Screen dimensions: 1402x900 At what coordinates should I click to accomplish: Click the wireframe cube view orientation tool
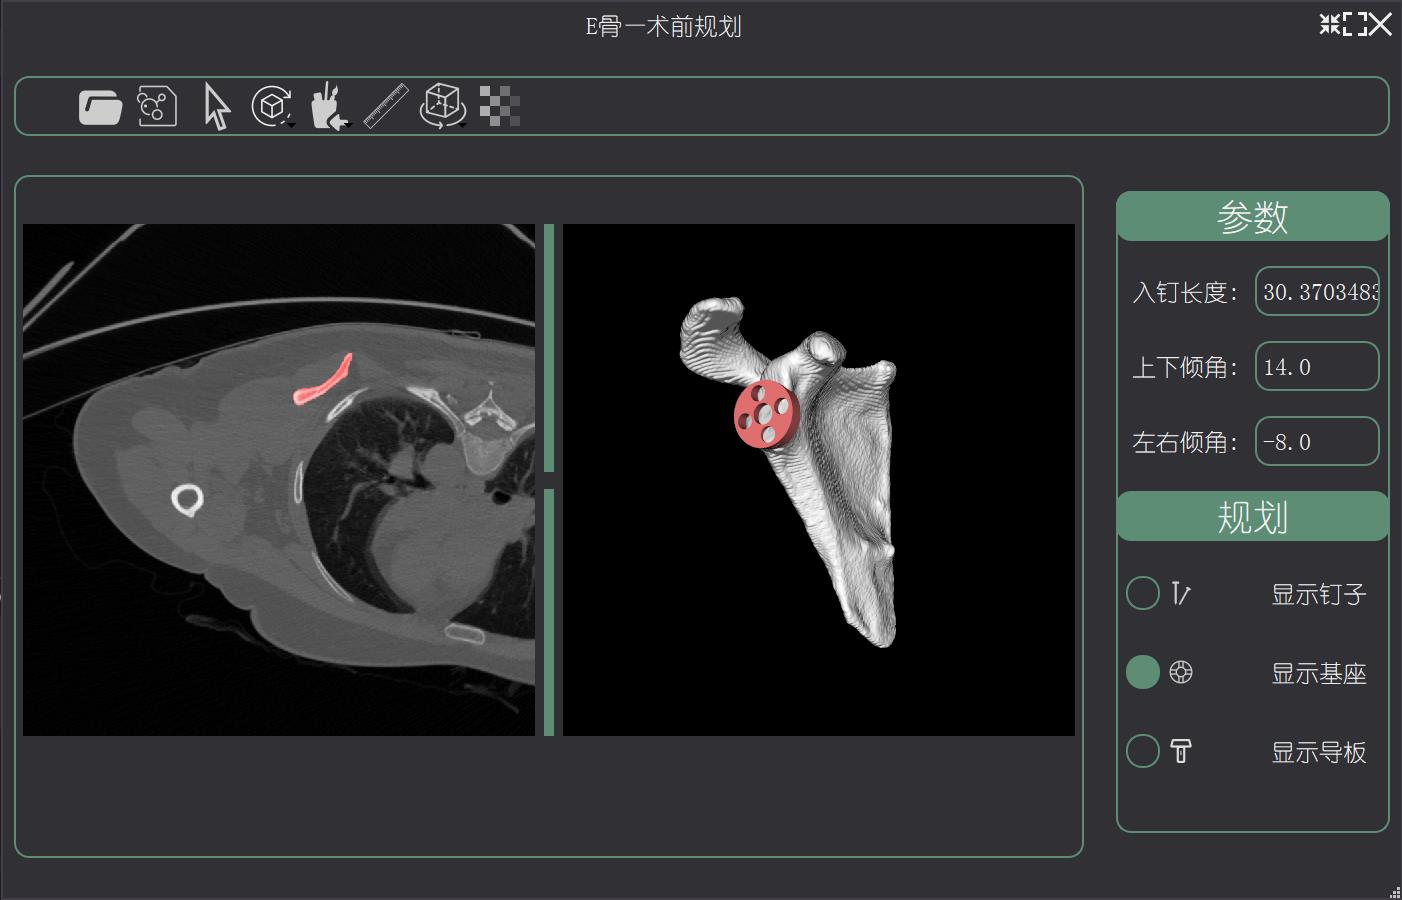point(442,106)
